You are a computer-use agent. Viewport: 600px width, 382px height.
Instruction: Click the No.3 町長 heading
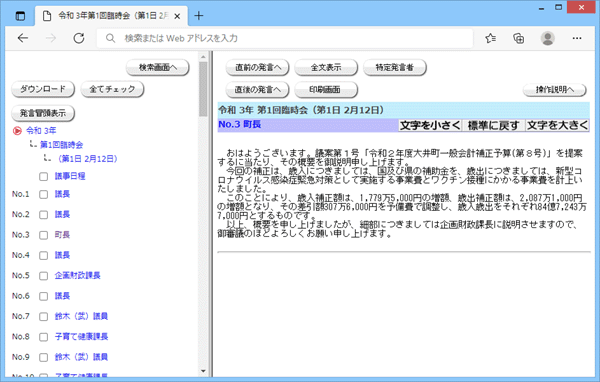pyautogui.click(x=240, y=124)
